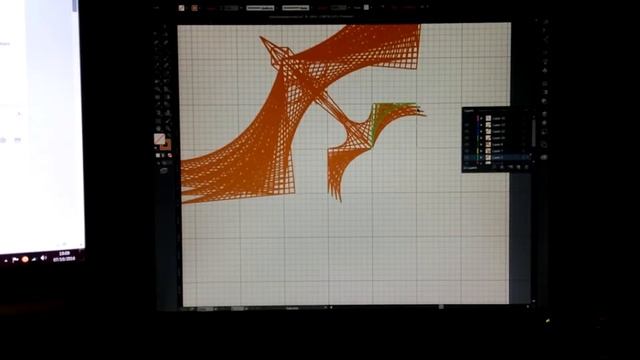Apply solid Color mode button under swatches
The height and width of the screenshot is (360, 640).
pyautogui.click(x=158, y=155)
